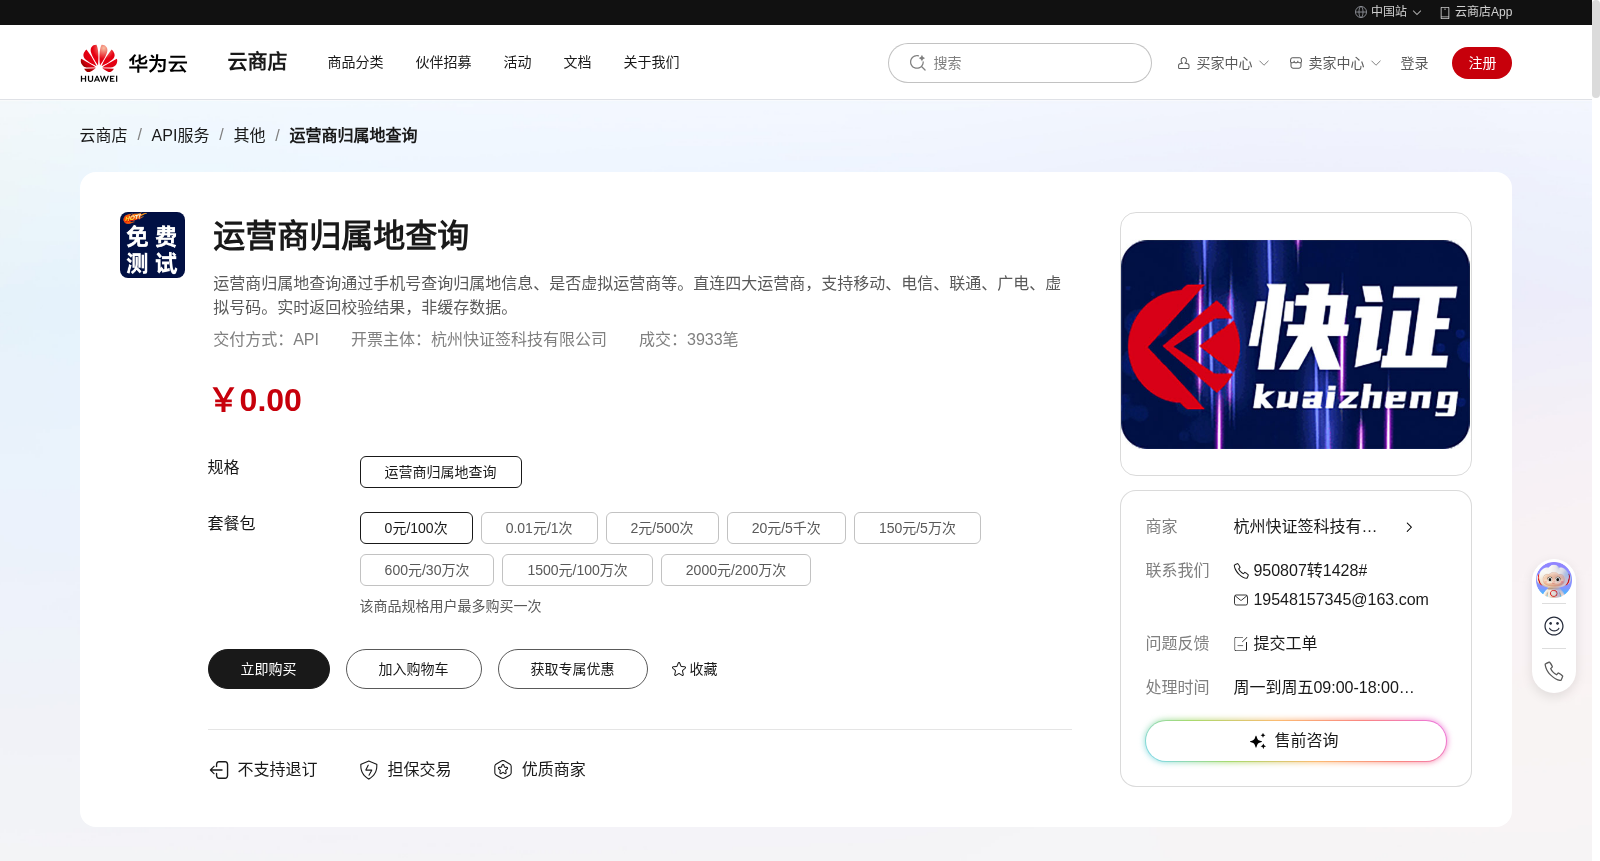The image size is (1600, 861).
Task: Click the phone icon beside 950807转1428#
Action: 1241,571
